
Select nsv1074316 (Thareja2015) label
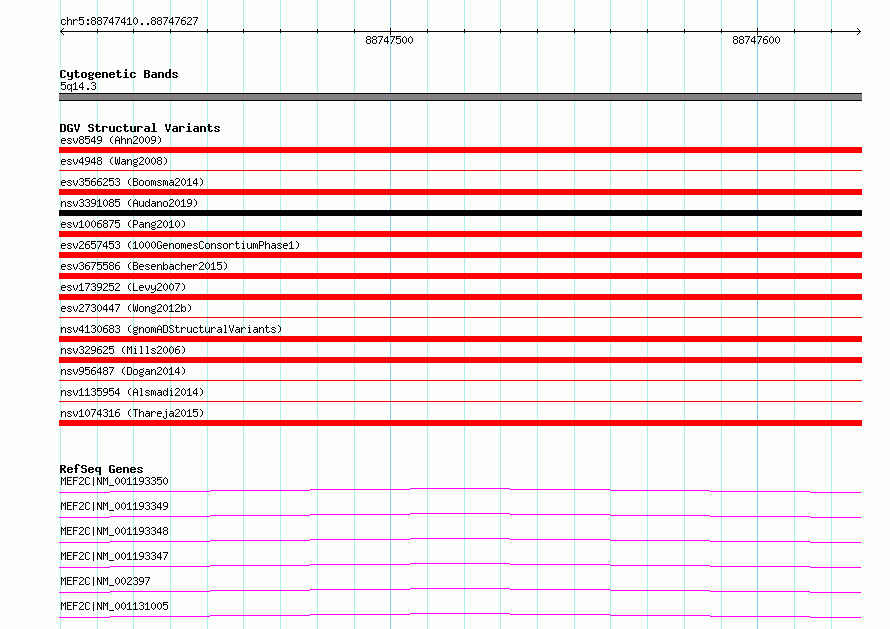pyautogui.click(x=132, y=413)
